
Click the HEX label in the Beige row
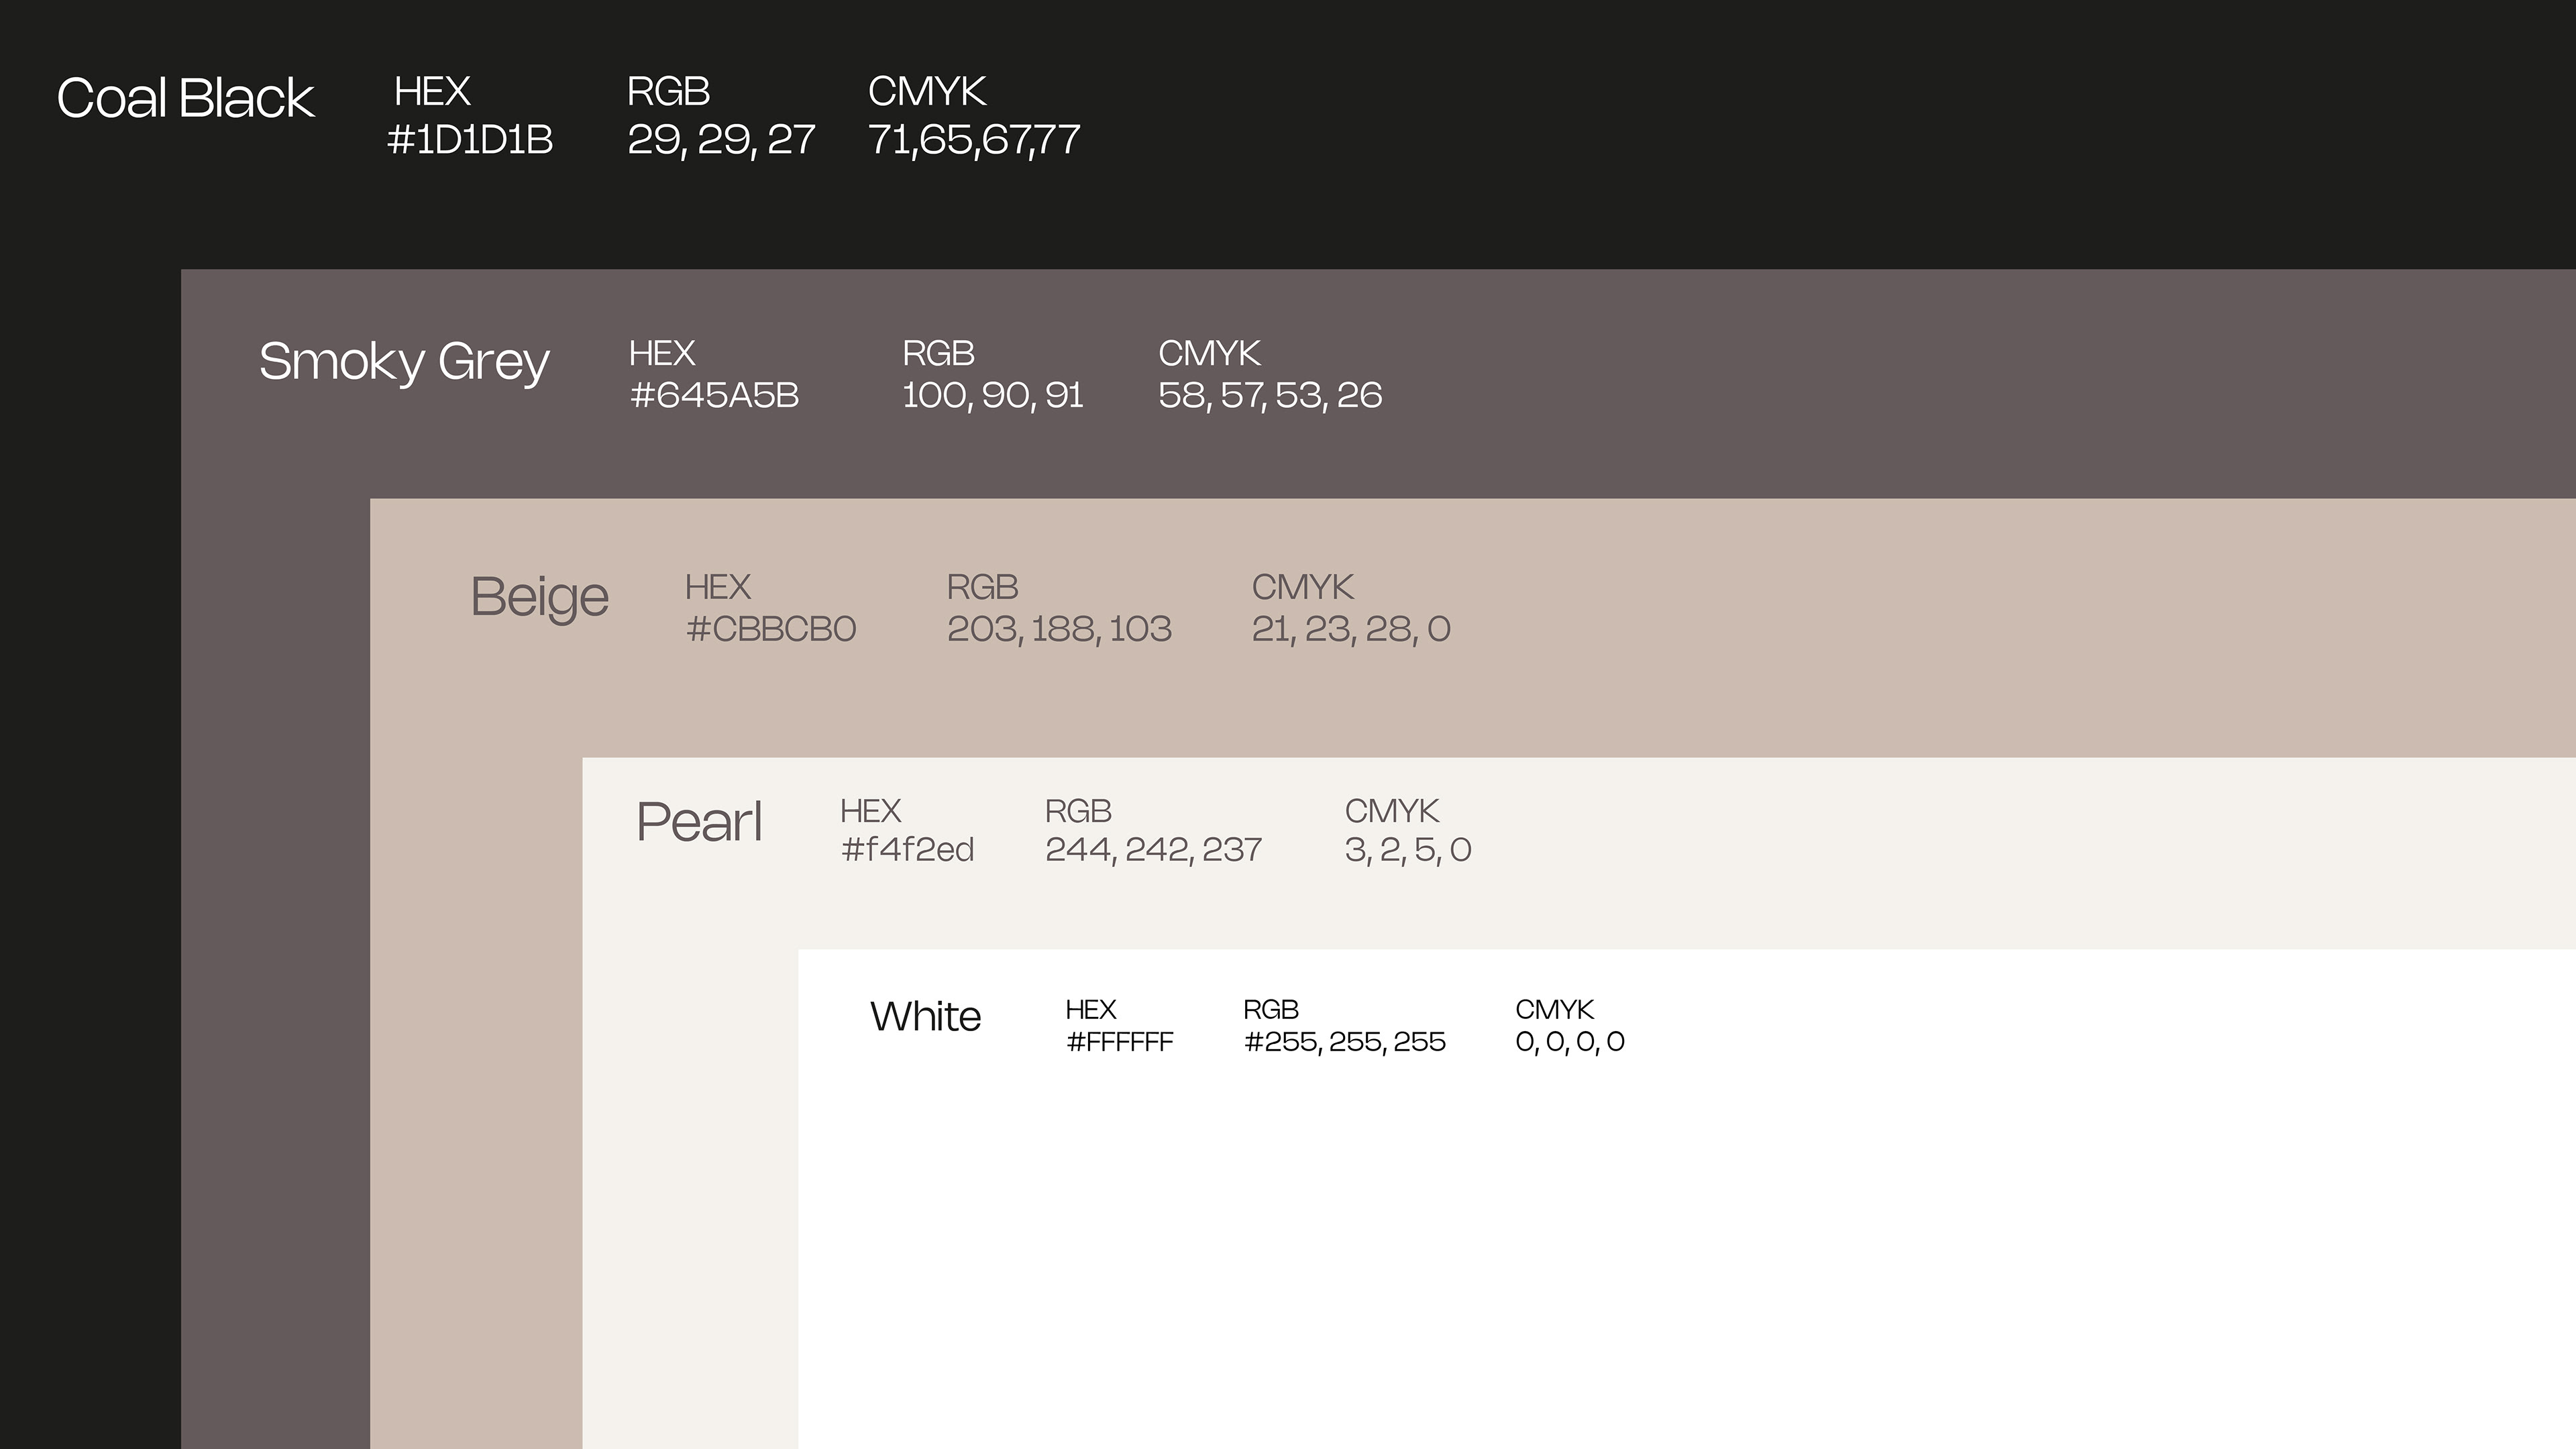pyautogui.click(x=718, y=587)
